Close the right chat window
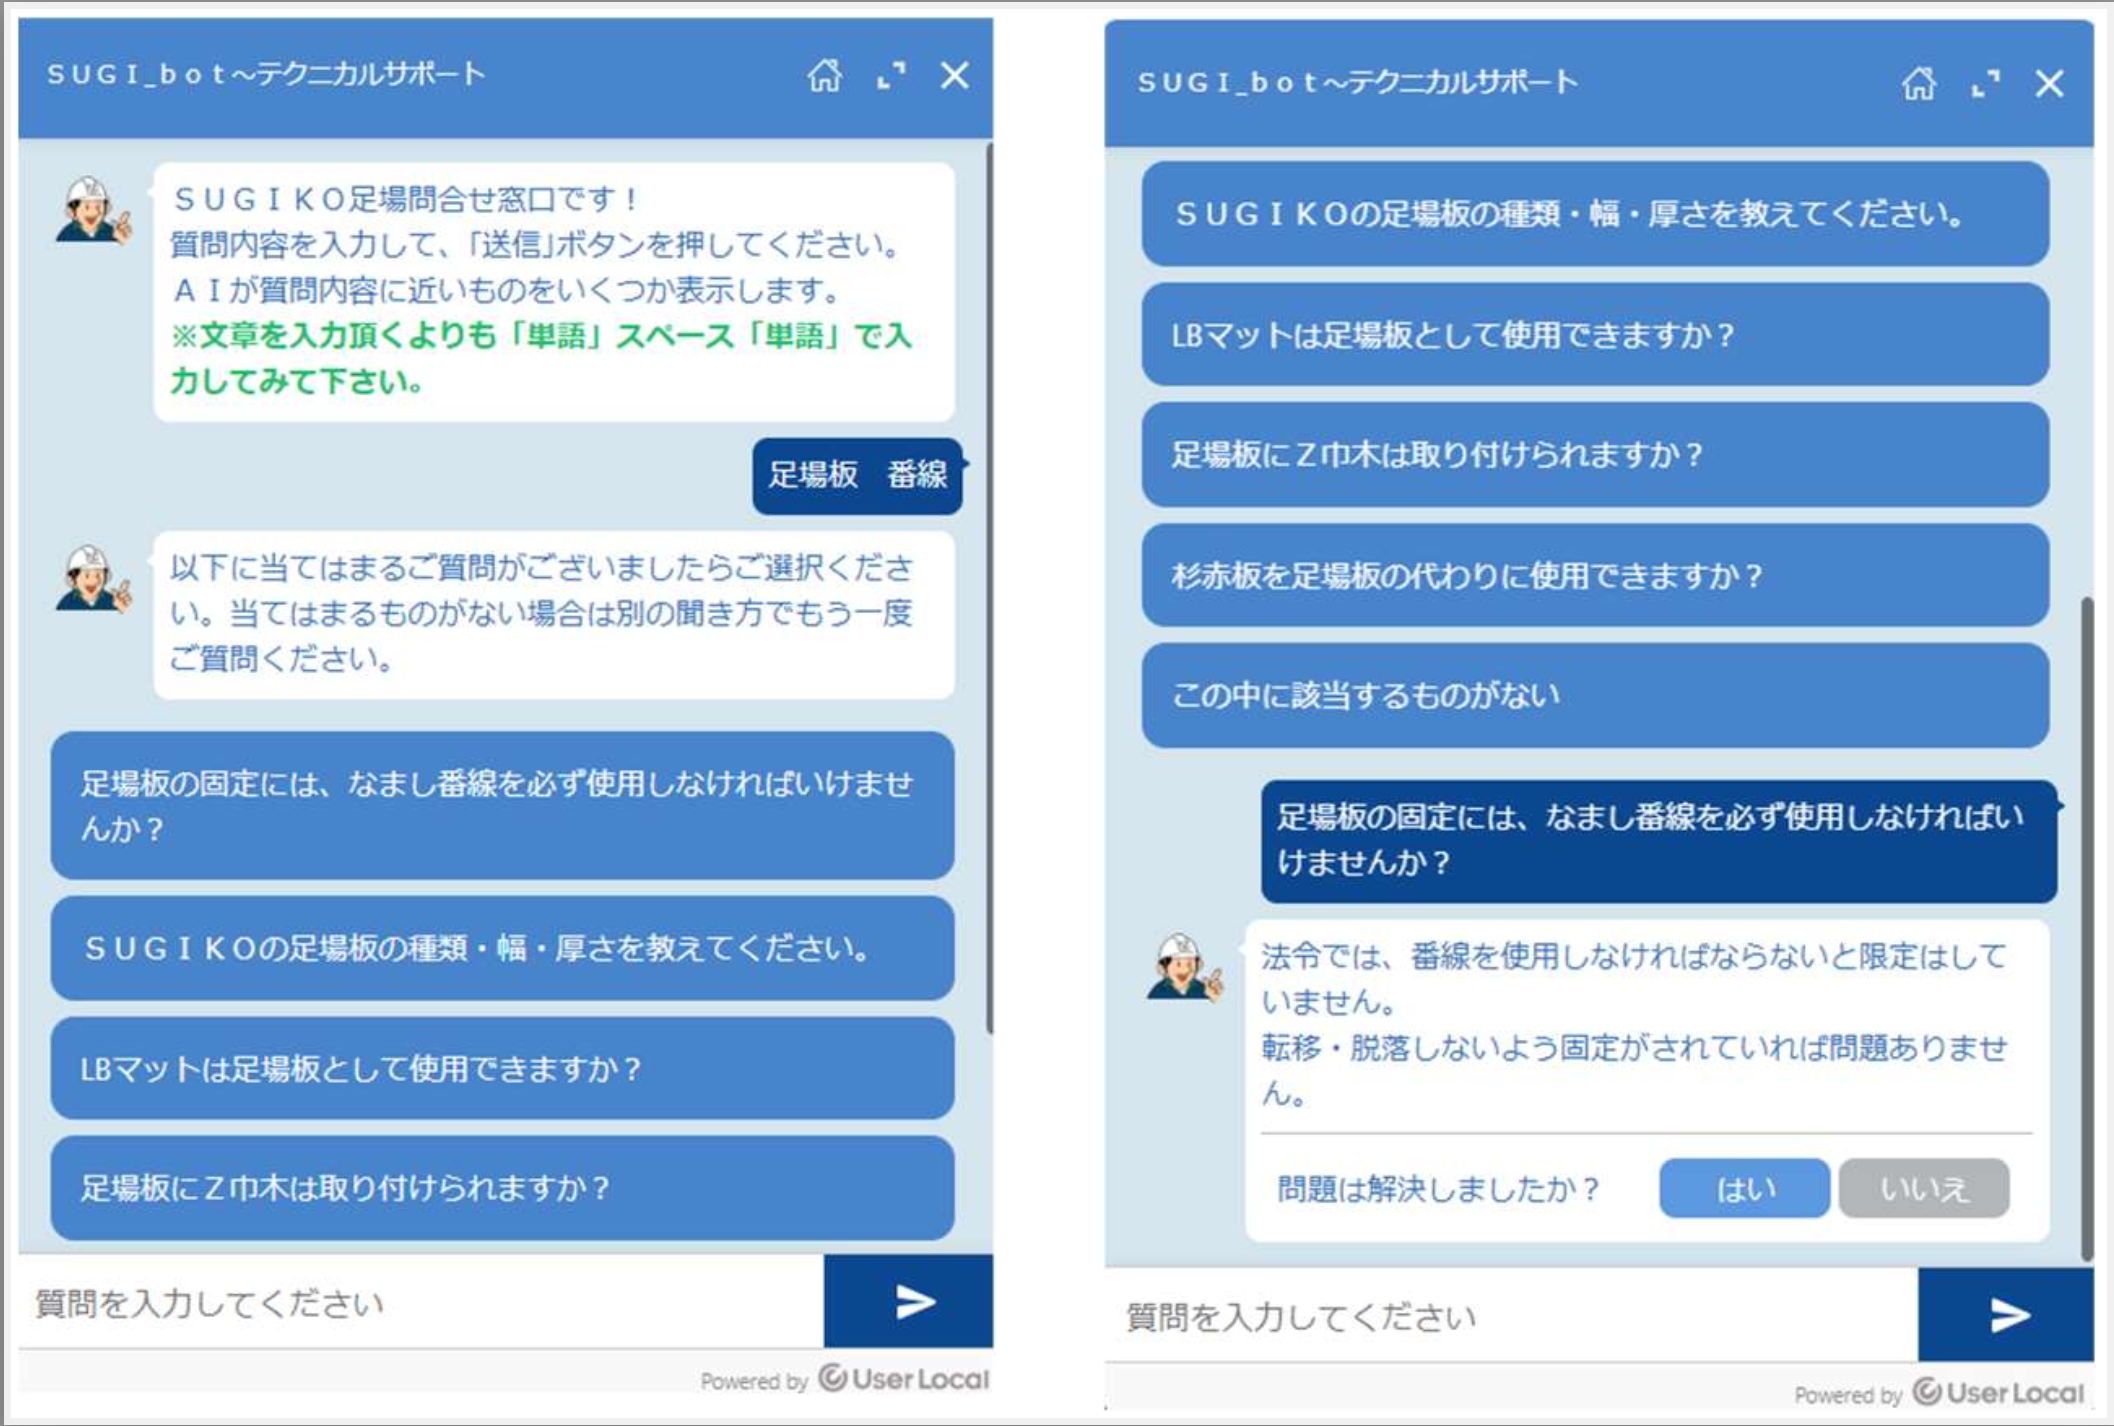The height and width of the screenshot is (1426, 2114). pos(2049,83)
